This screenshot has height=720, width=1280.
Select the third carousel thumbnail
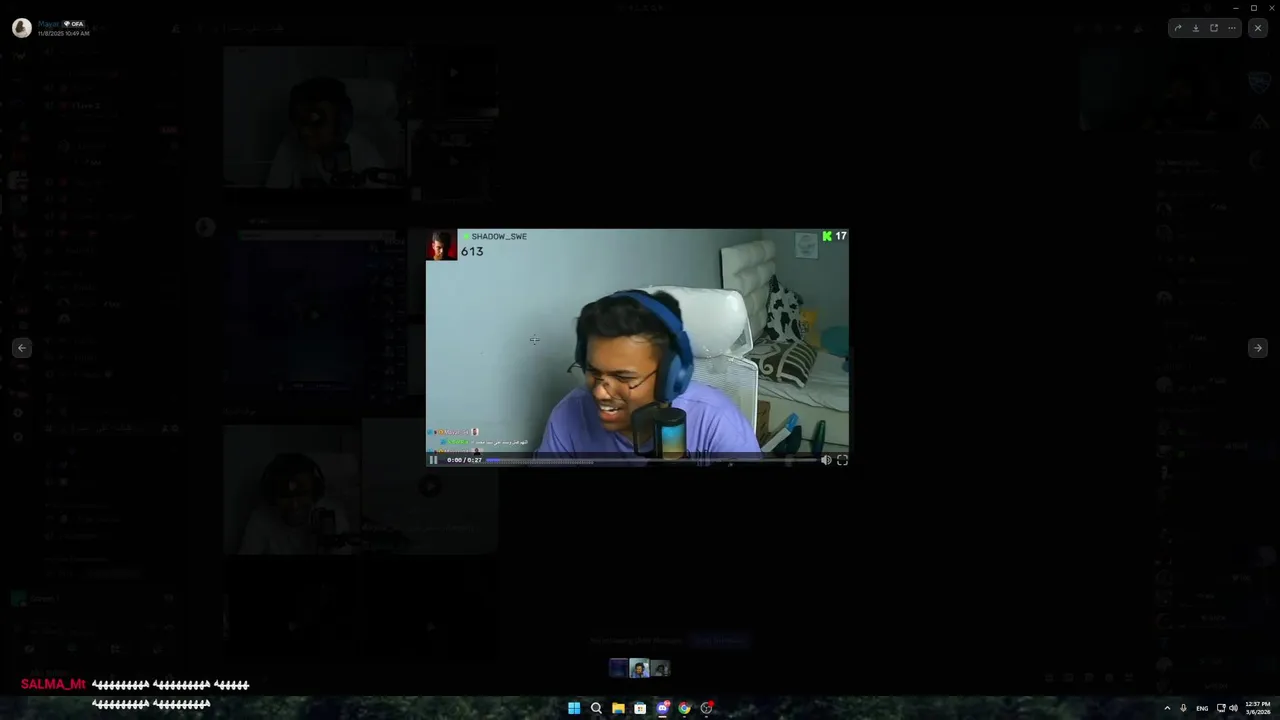click(660, 668)
